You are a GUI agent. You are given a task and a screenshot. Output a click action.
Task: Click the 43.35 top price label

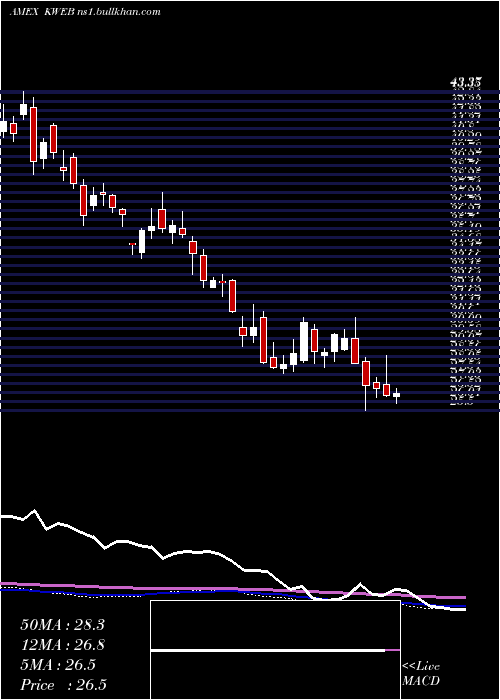pos(466,82)
